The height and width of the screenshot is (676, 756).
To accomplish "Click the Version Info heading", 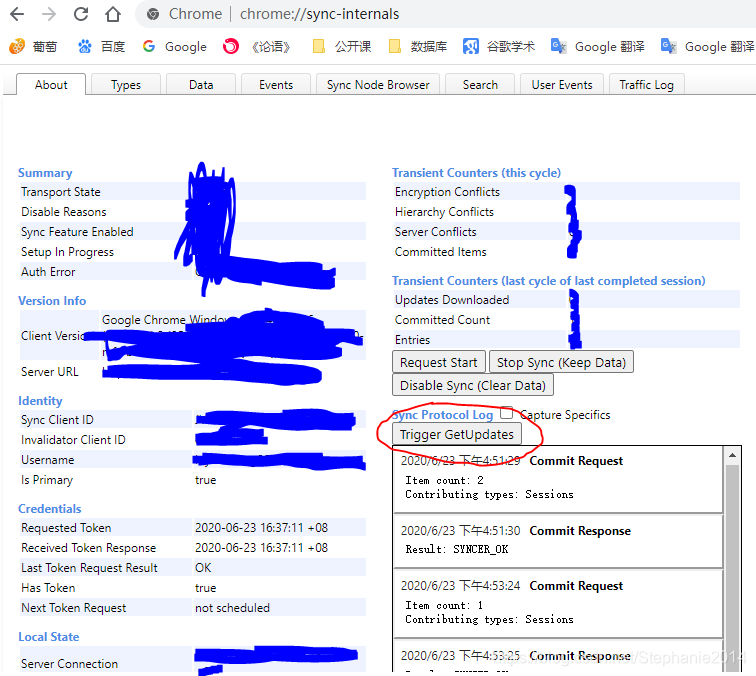I will click(x=52, y=300).
